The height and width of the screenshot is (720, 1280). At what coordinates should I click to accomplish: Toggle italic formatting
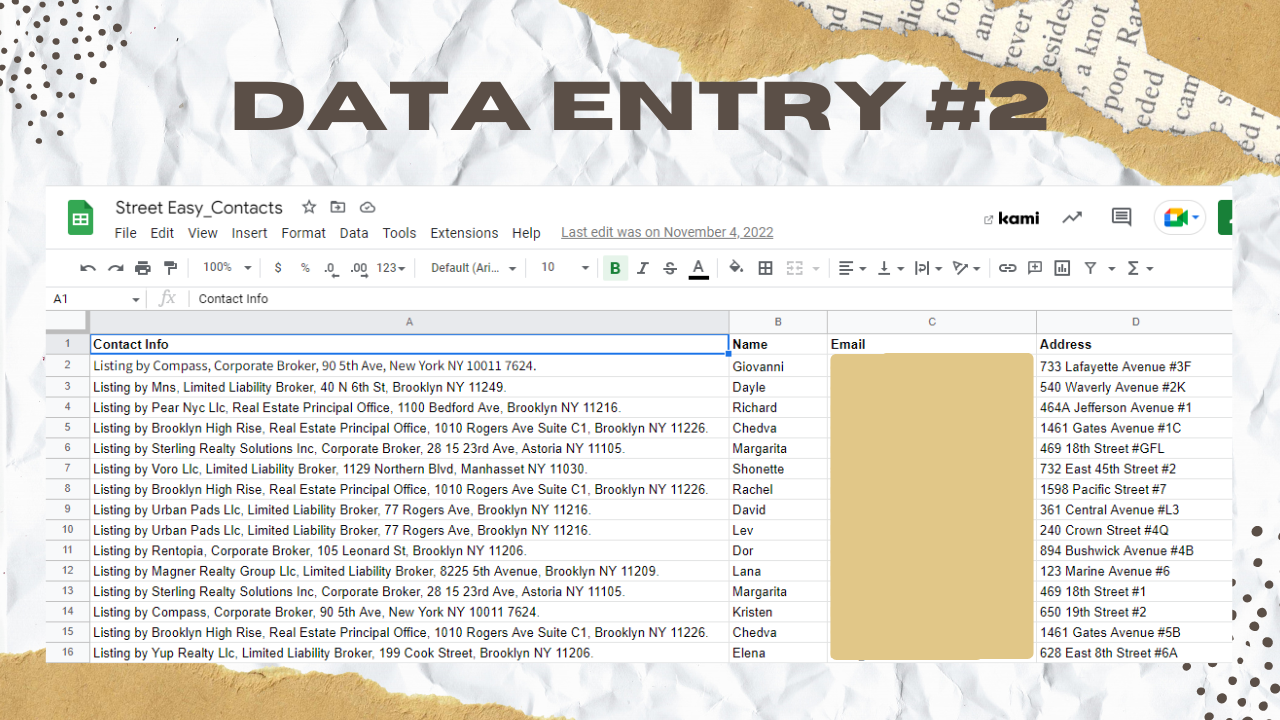pos(643,268)
